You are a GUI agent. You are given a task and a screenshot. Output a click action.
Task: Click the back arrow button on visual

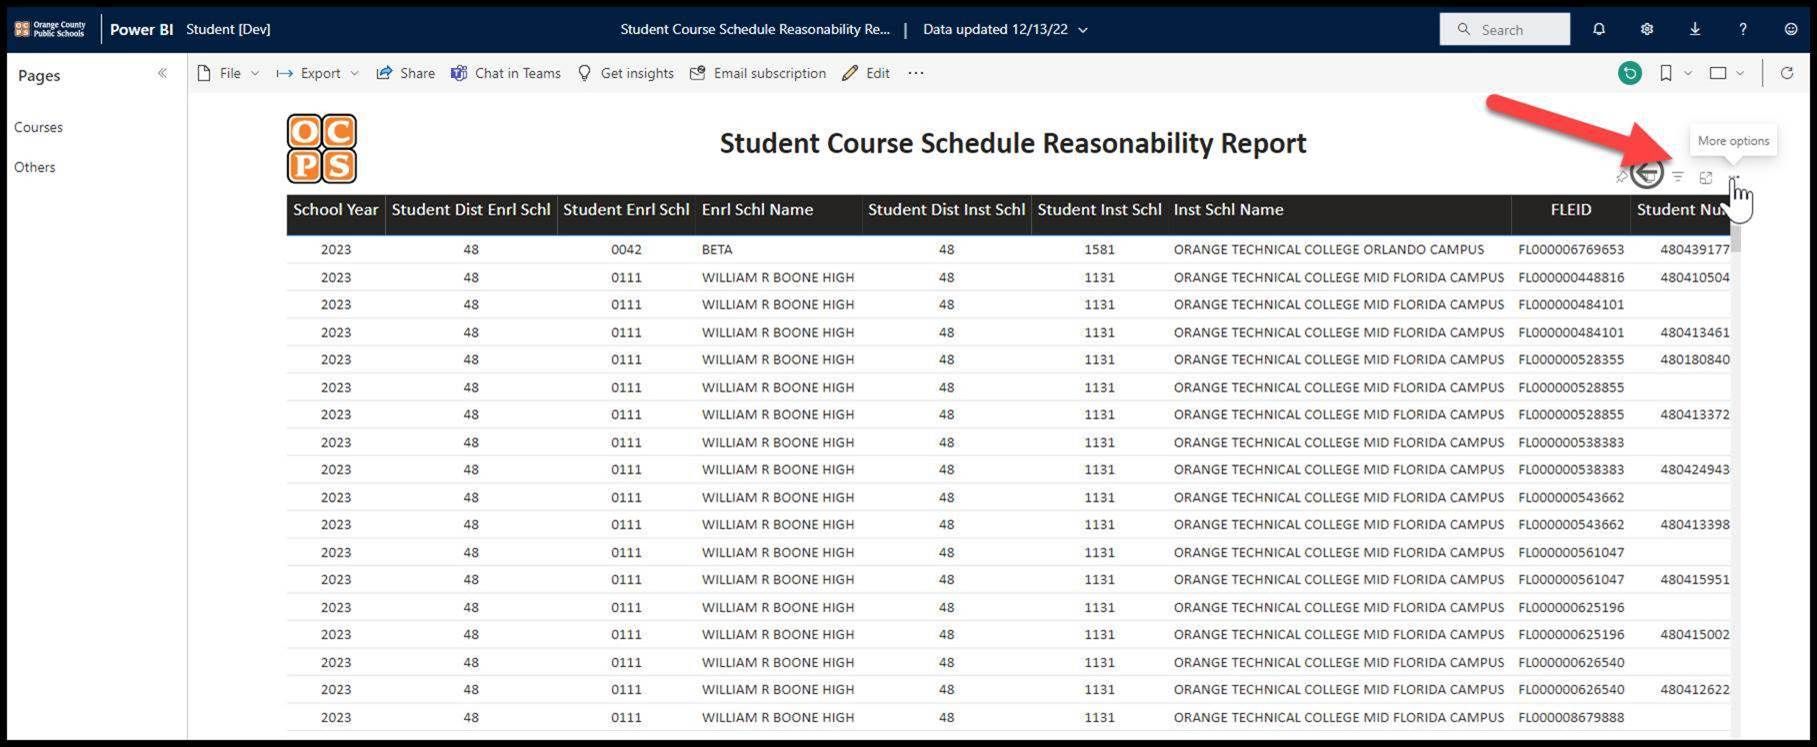[1647, 174]
